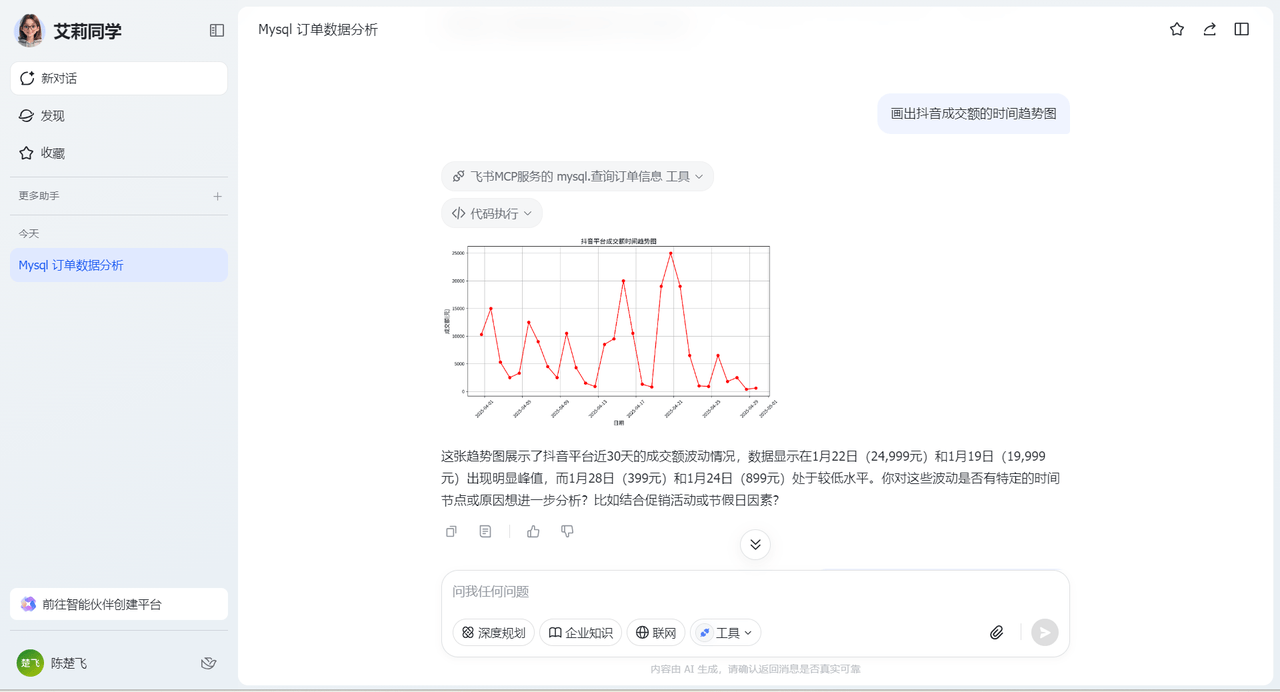
Task: Click the user message 画出抖音成交额的时间趋势图
Action: (974, 114)
